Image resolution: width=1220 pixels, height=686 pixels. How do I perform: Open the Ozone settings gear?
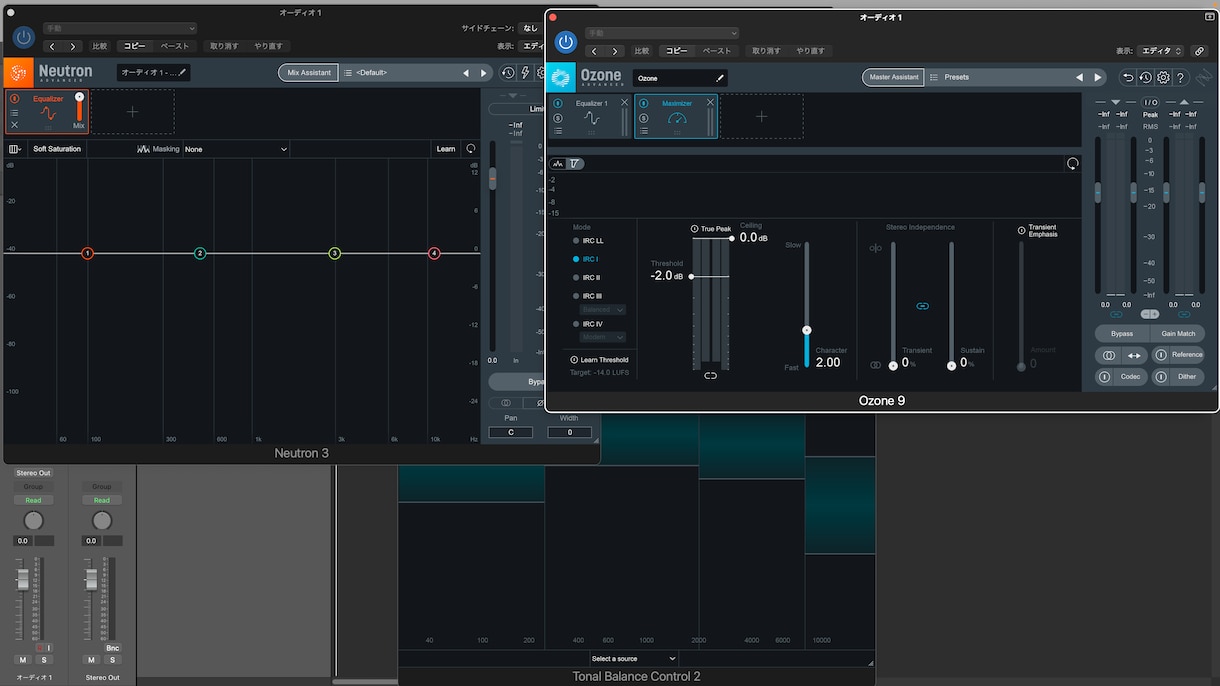1163,77
